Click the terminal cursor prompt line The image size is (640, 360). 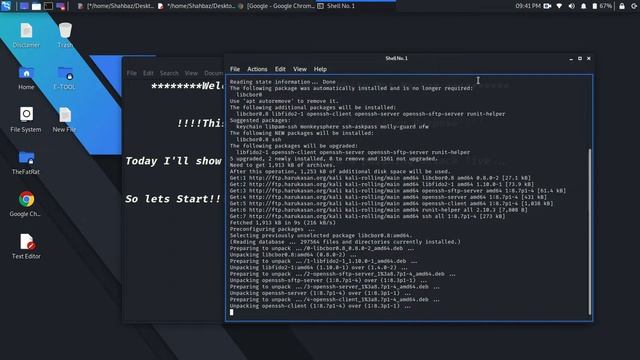coord(231,312)
